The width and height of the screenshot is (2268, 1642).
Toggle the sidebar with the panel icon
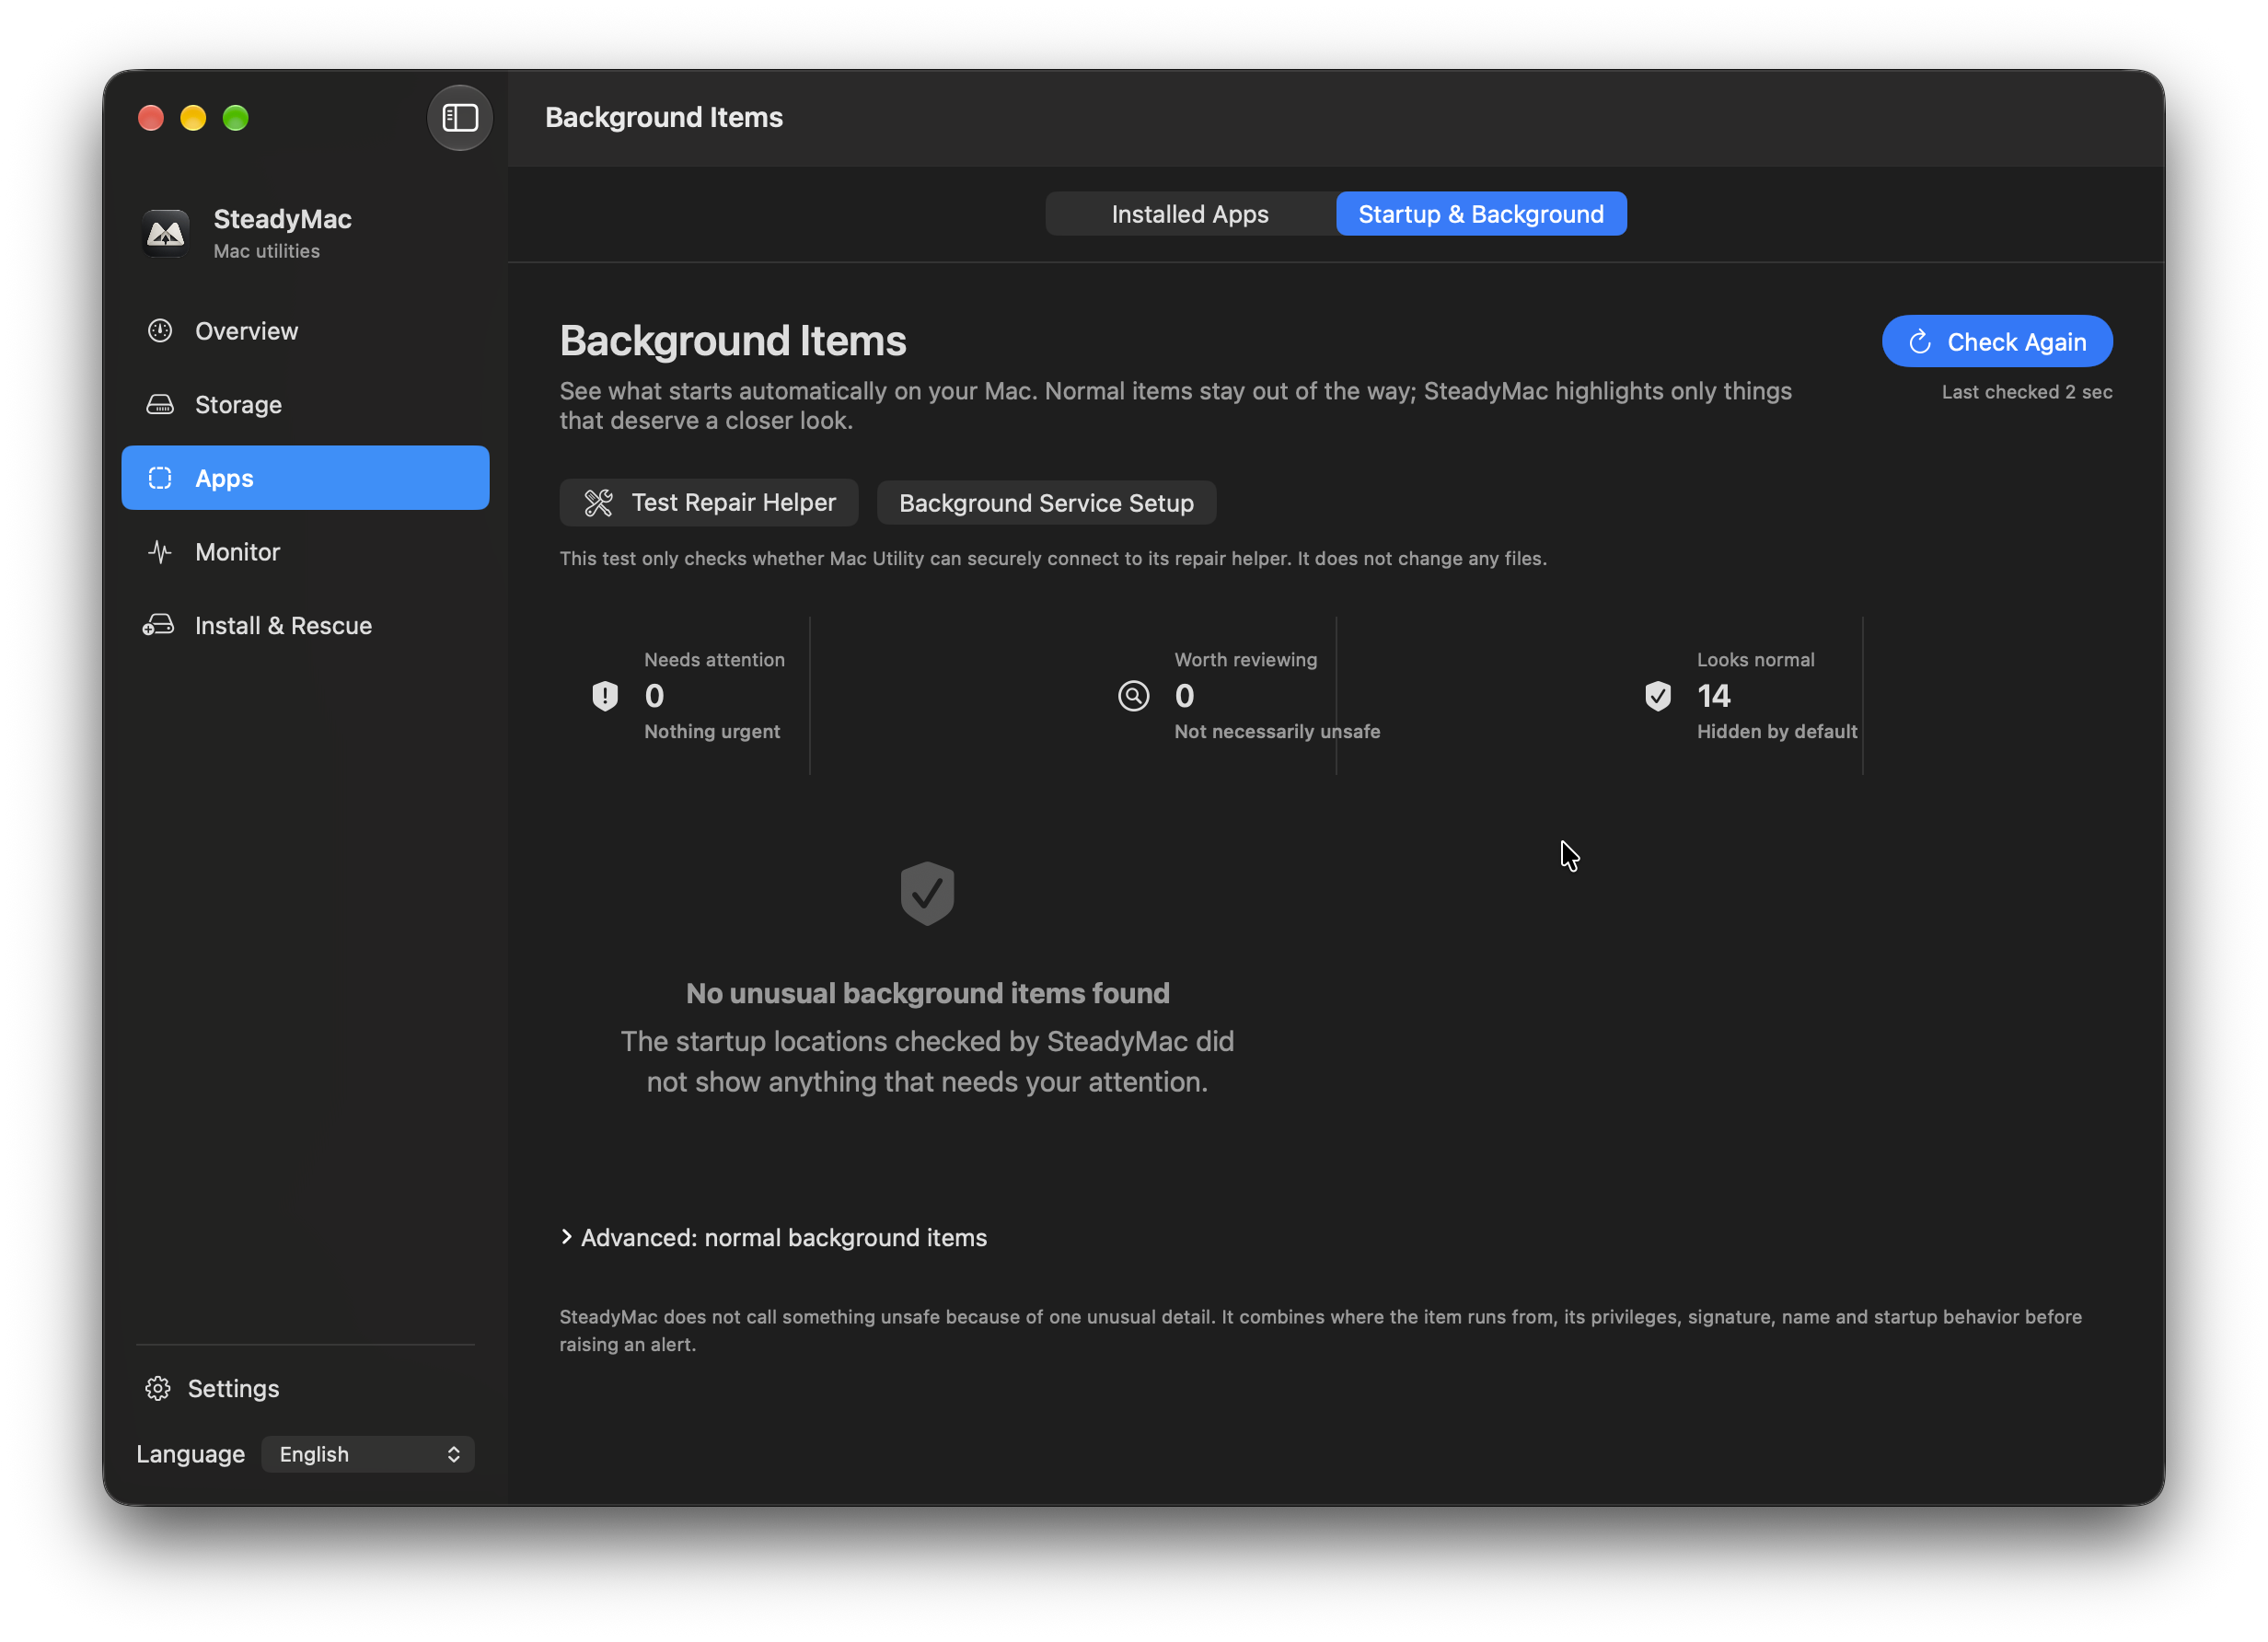click(x=459, y=118)
